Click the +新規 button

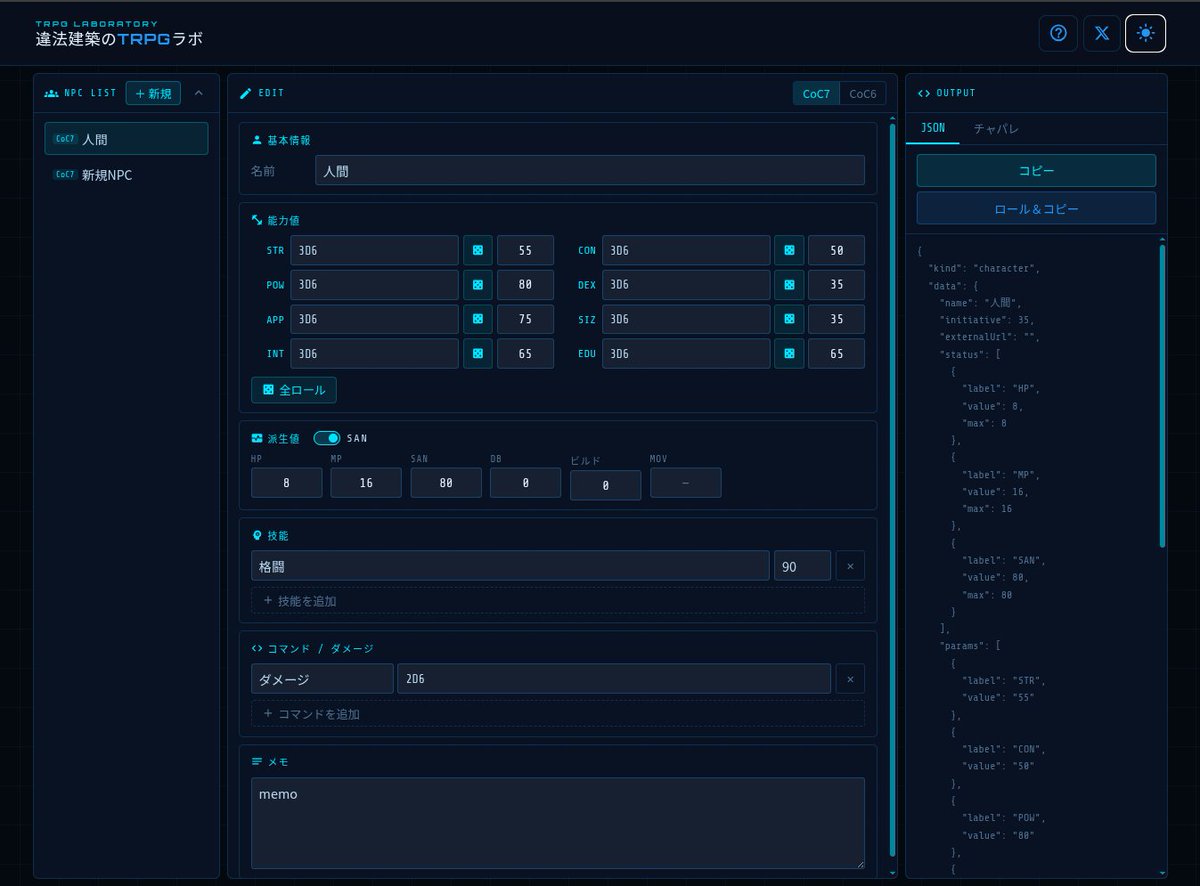pyautogui.click(x=153, y=94)
